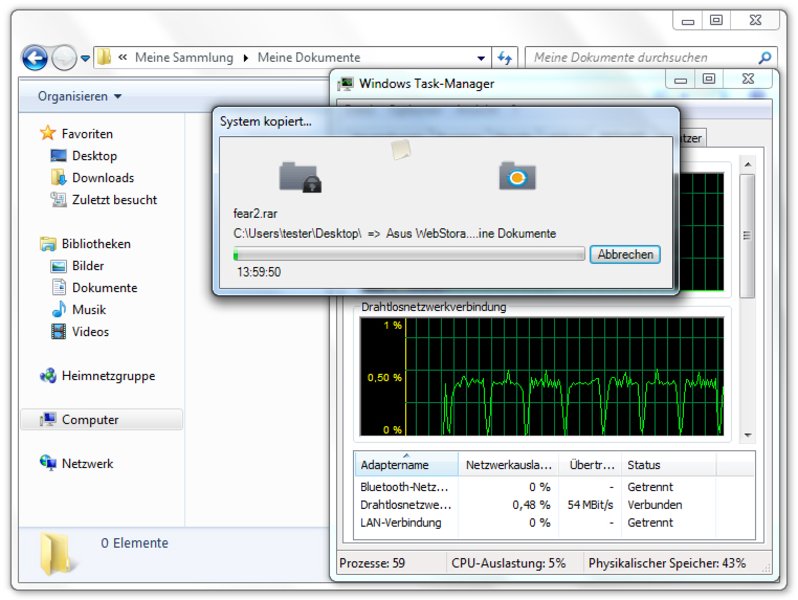Click the Favoriten star icon
This screenshot has width=798, height=600.
[48, 133]
